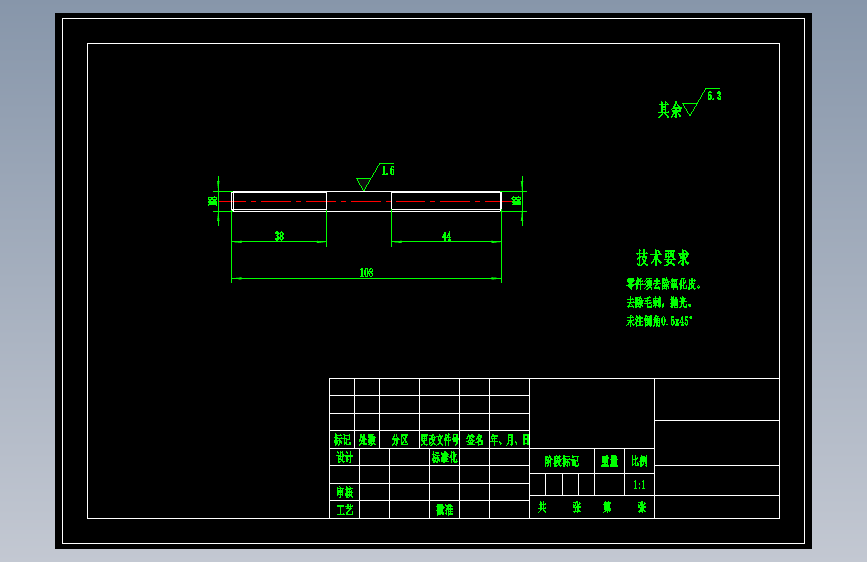Click the '38' length dimension
The height and width of the screenshot is (562, 867).
(279, 236)
